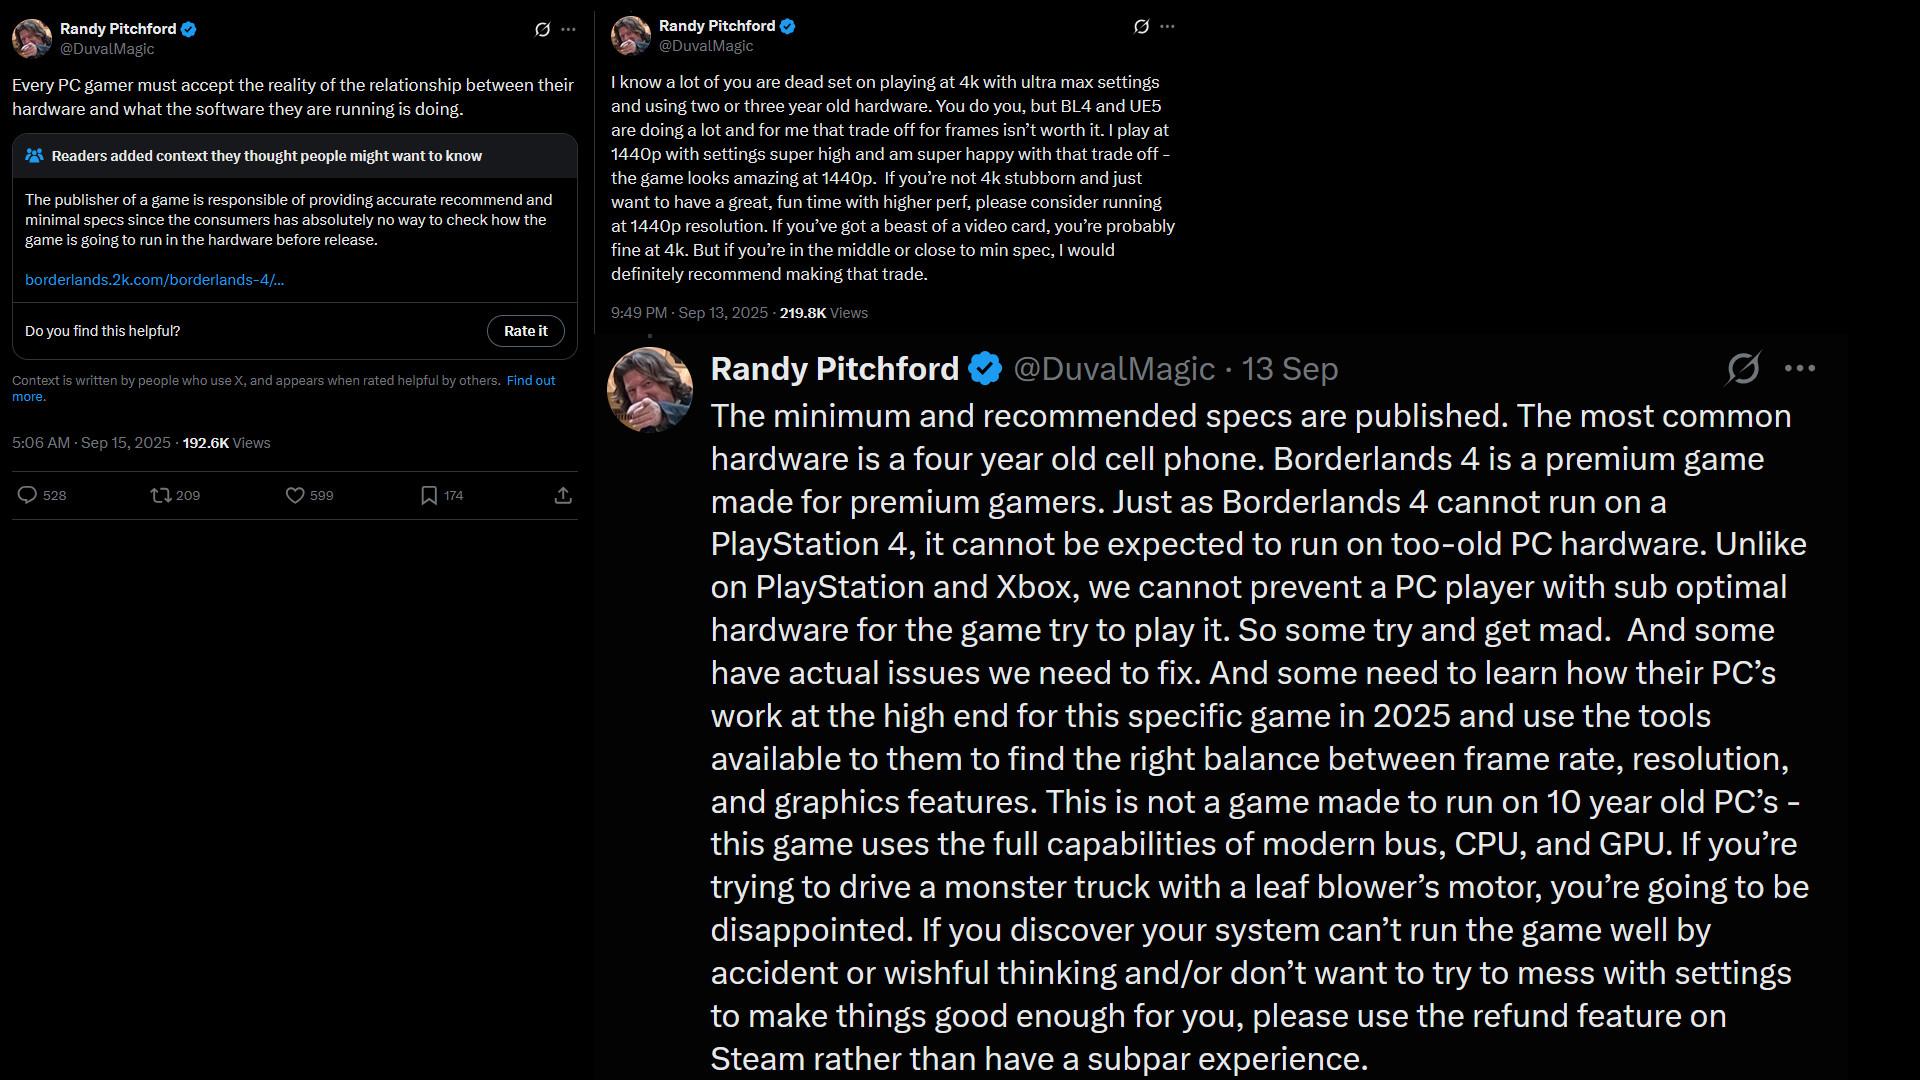Open the more options menu on left tweet
This screenshot has width=1920, height=1080.
(569, 30)
